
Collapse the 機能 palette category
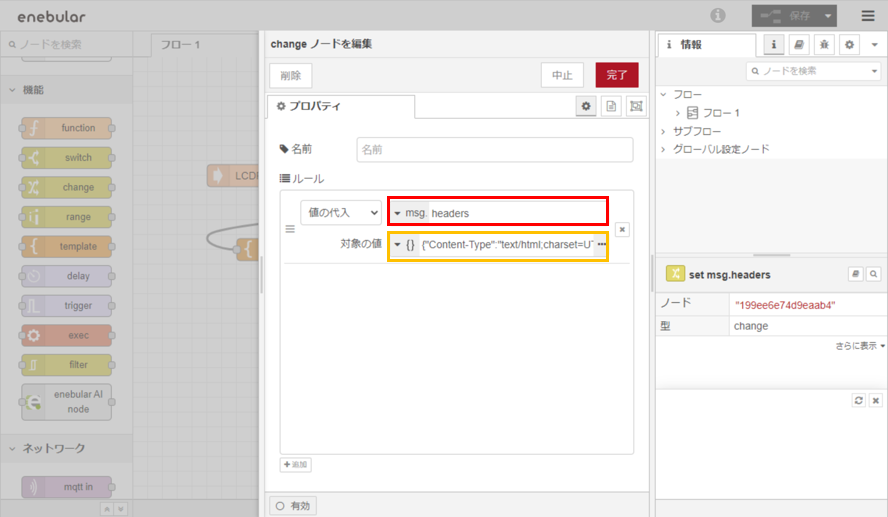67,89
